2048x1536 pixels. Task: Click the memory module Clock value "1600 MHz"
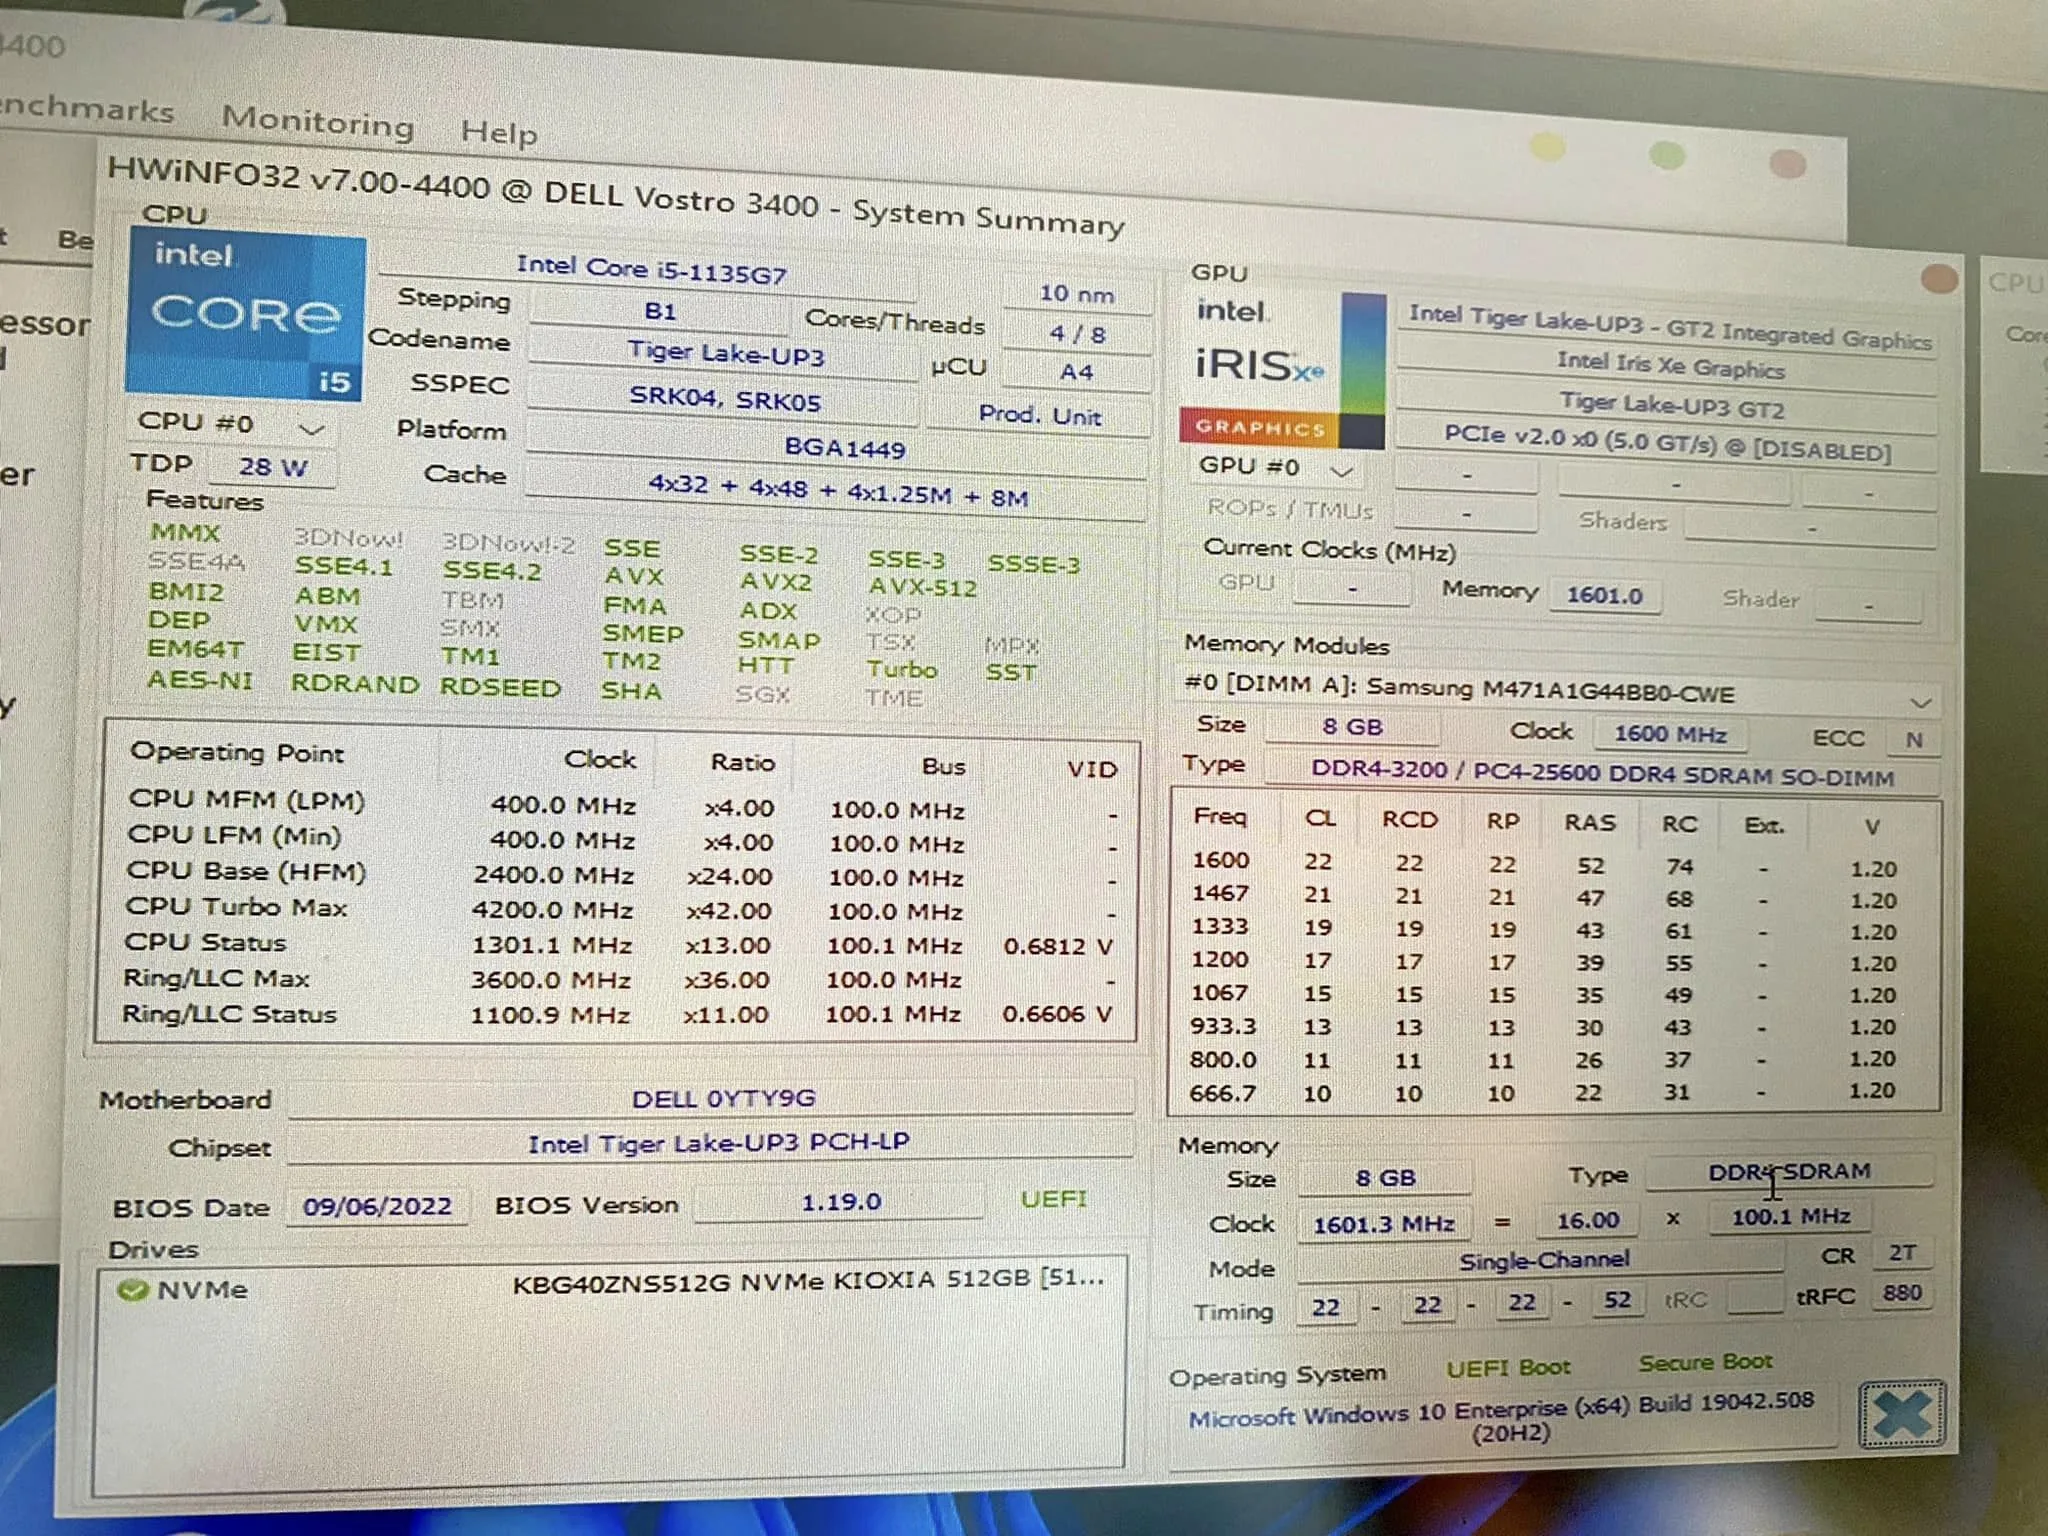click(1670, 734)
